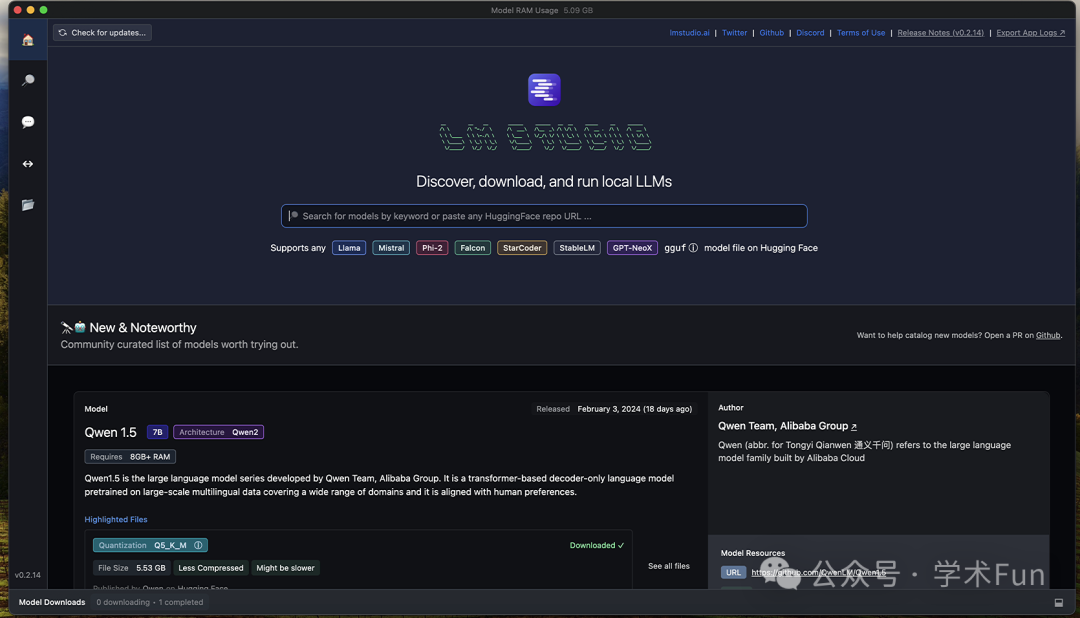The height and width of the screenshot is (618, 1080).
Task: Click the Might be slower tag
Action: click(x=285, y=568)
